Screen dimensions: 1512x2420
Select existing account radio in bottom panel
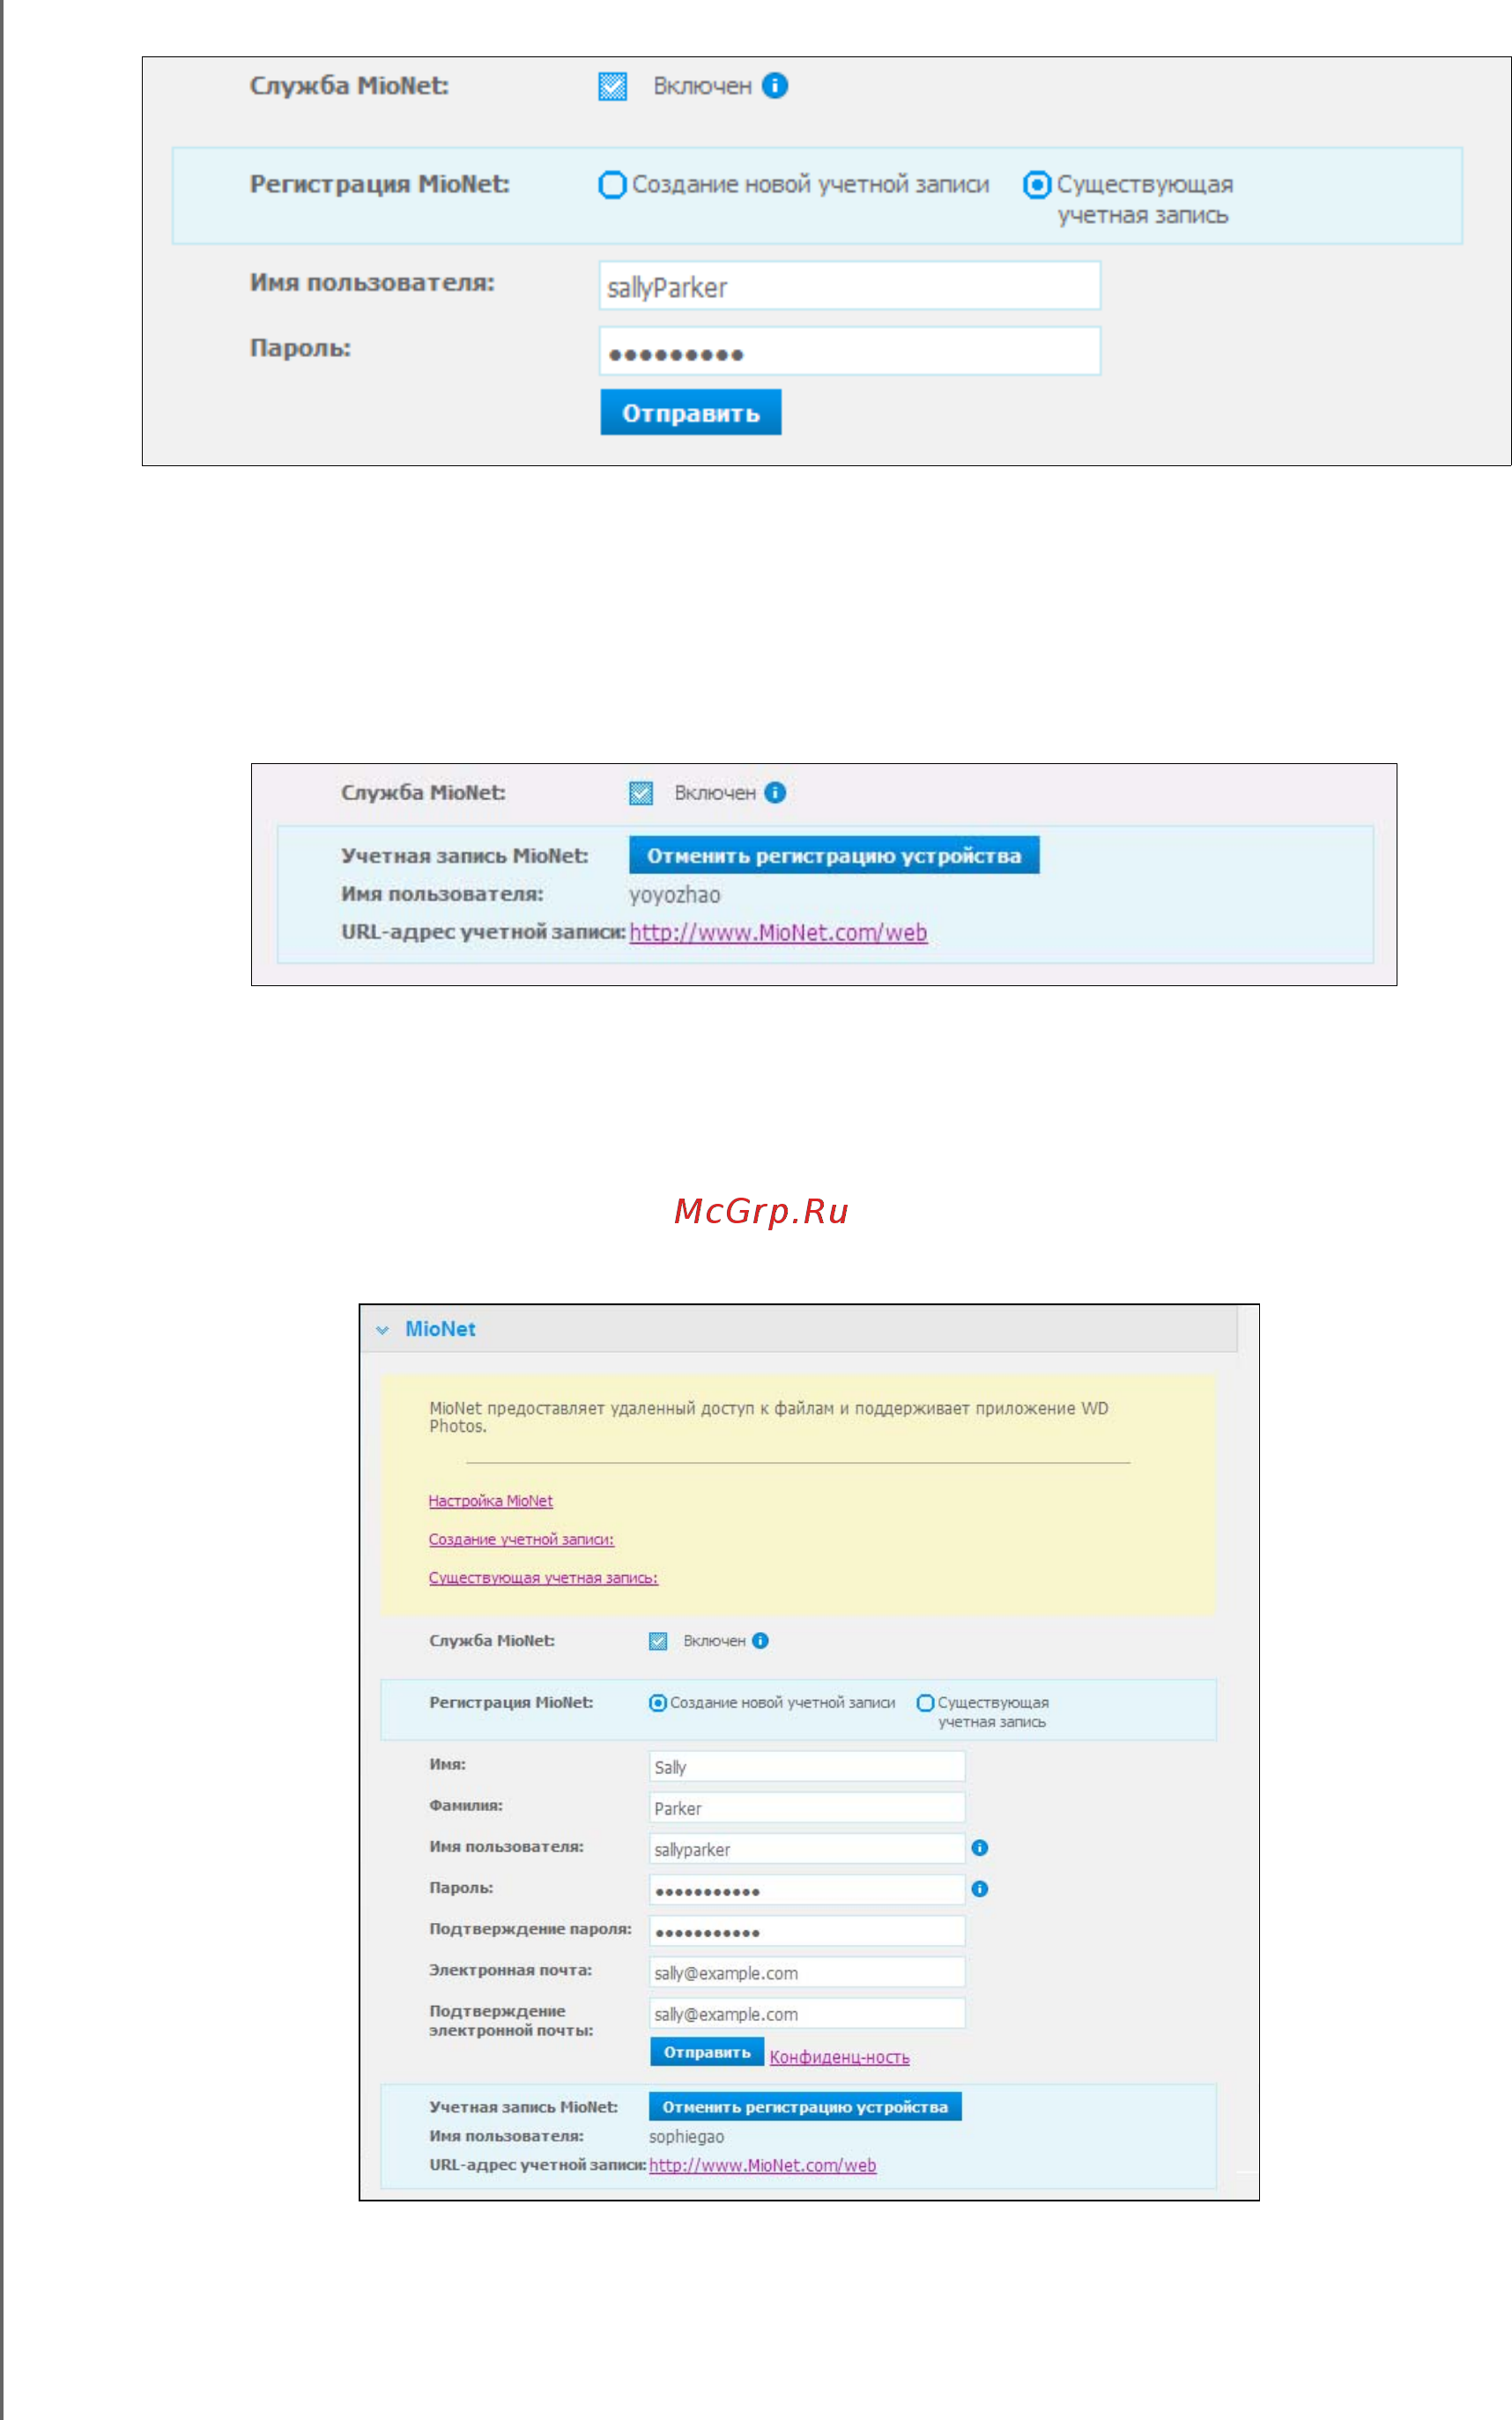pos(926,1703)
